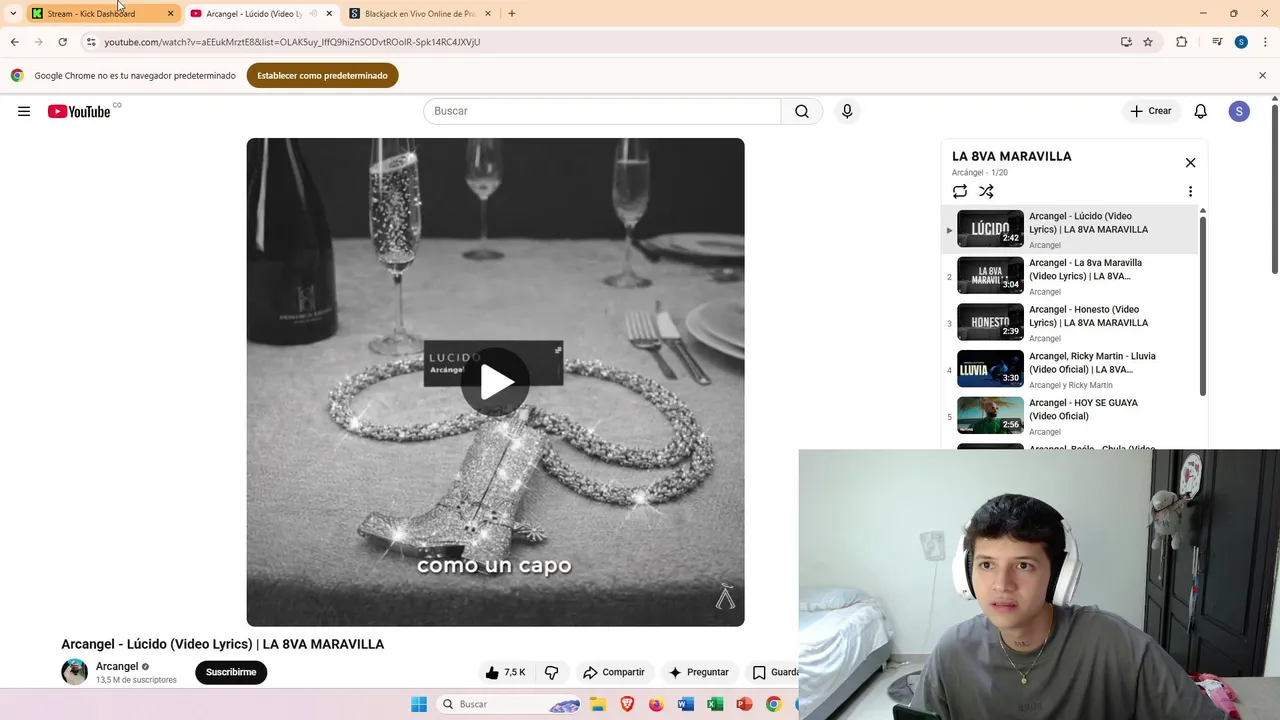Open Windows Start menu
Image resolution: width=1280 pixels, height=720 pixels.
(x=419, y=704)
